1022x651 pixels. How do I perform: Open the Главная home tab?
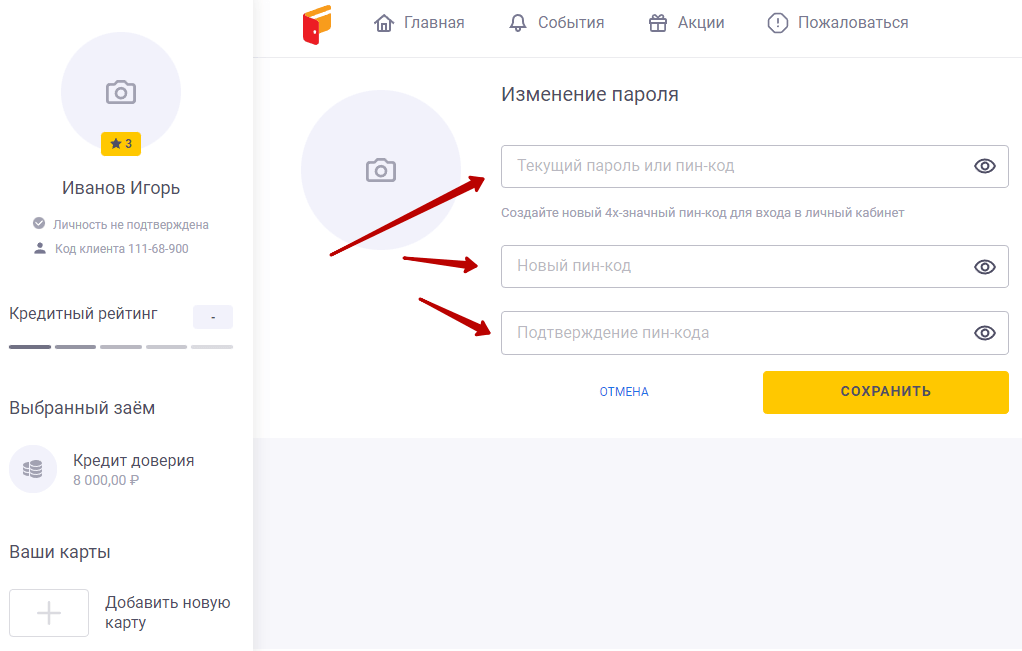tap(419, 23)
